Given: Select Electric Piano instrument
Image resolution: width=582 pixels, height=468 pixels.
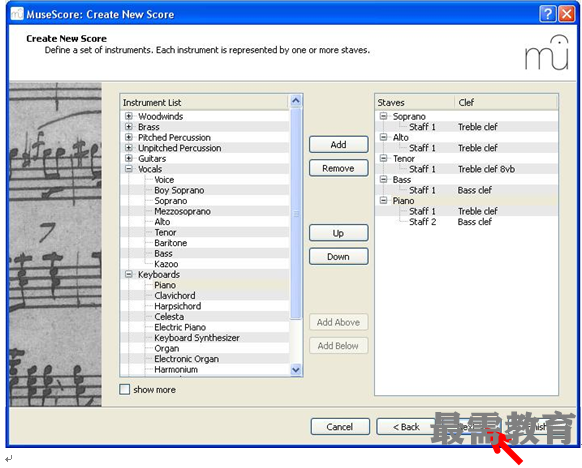Looking at the screenshot, I should tap(180, 327).
